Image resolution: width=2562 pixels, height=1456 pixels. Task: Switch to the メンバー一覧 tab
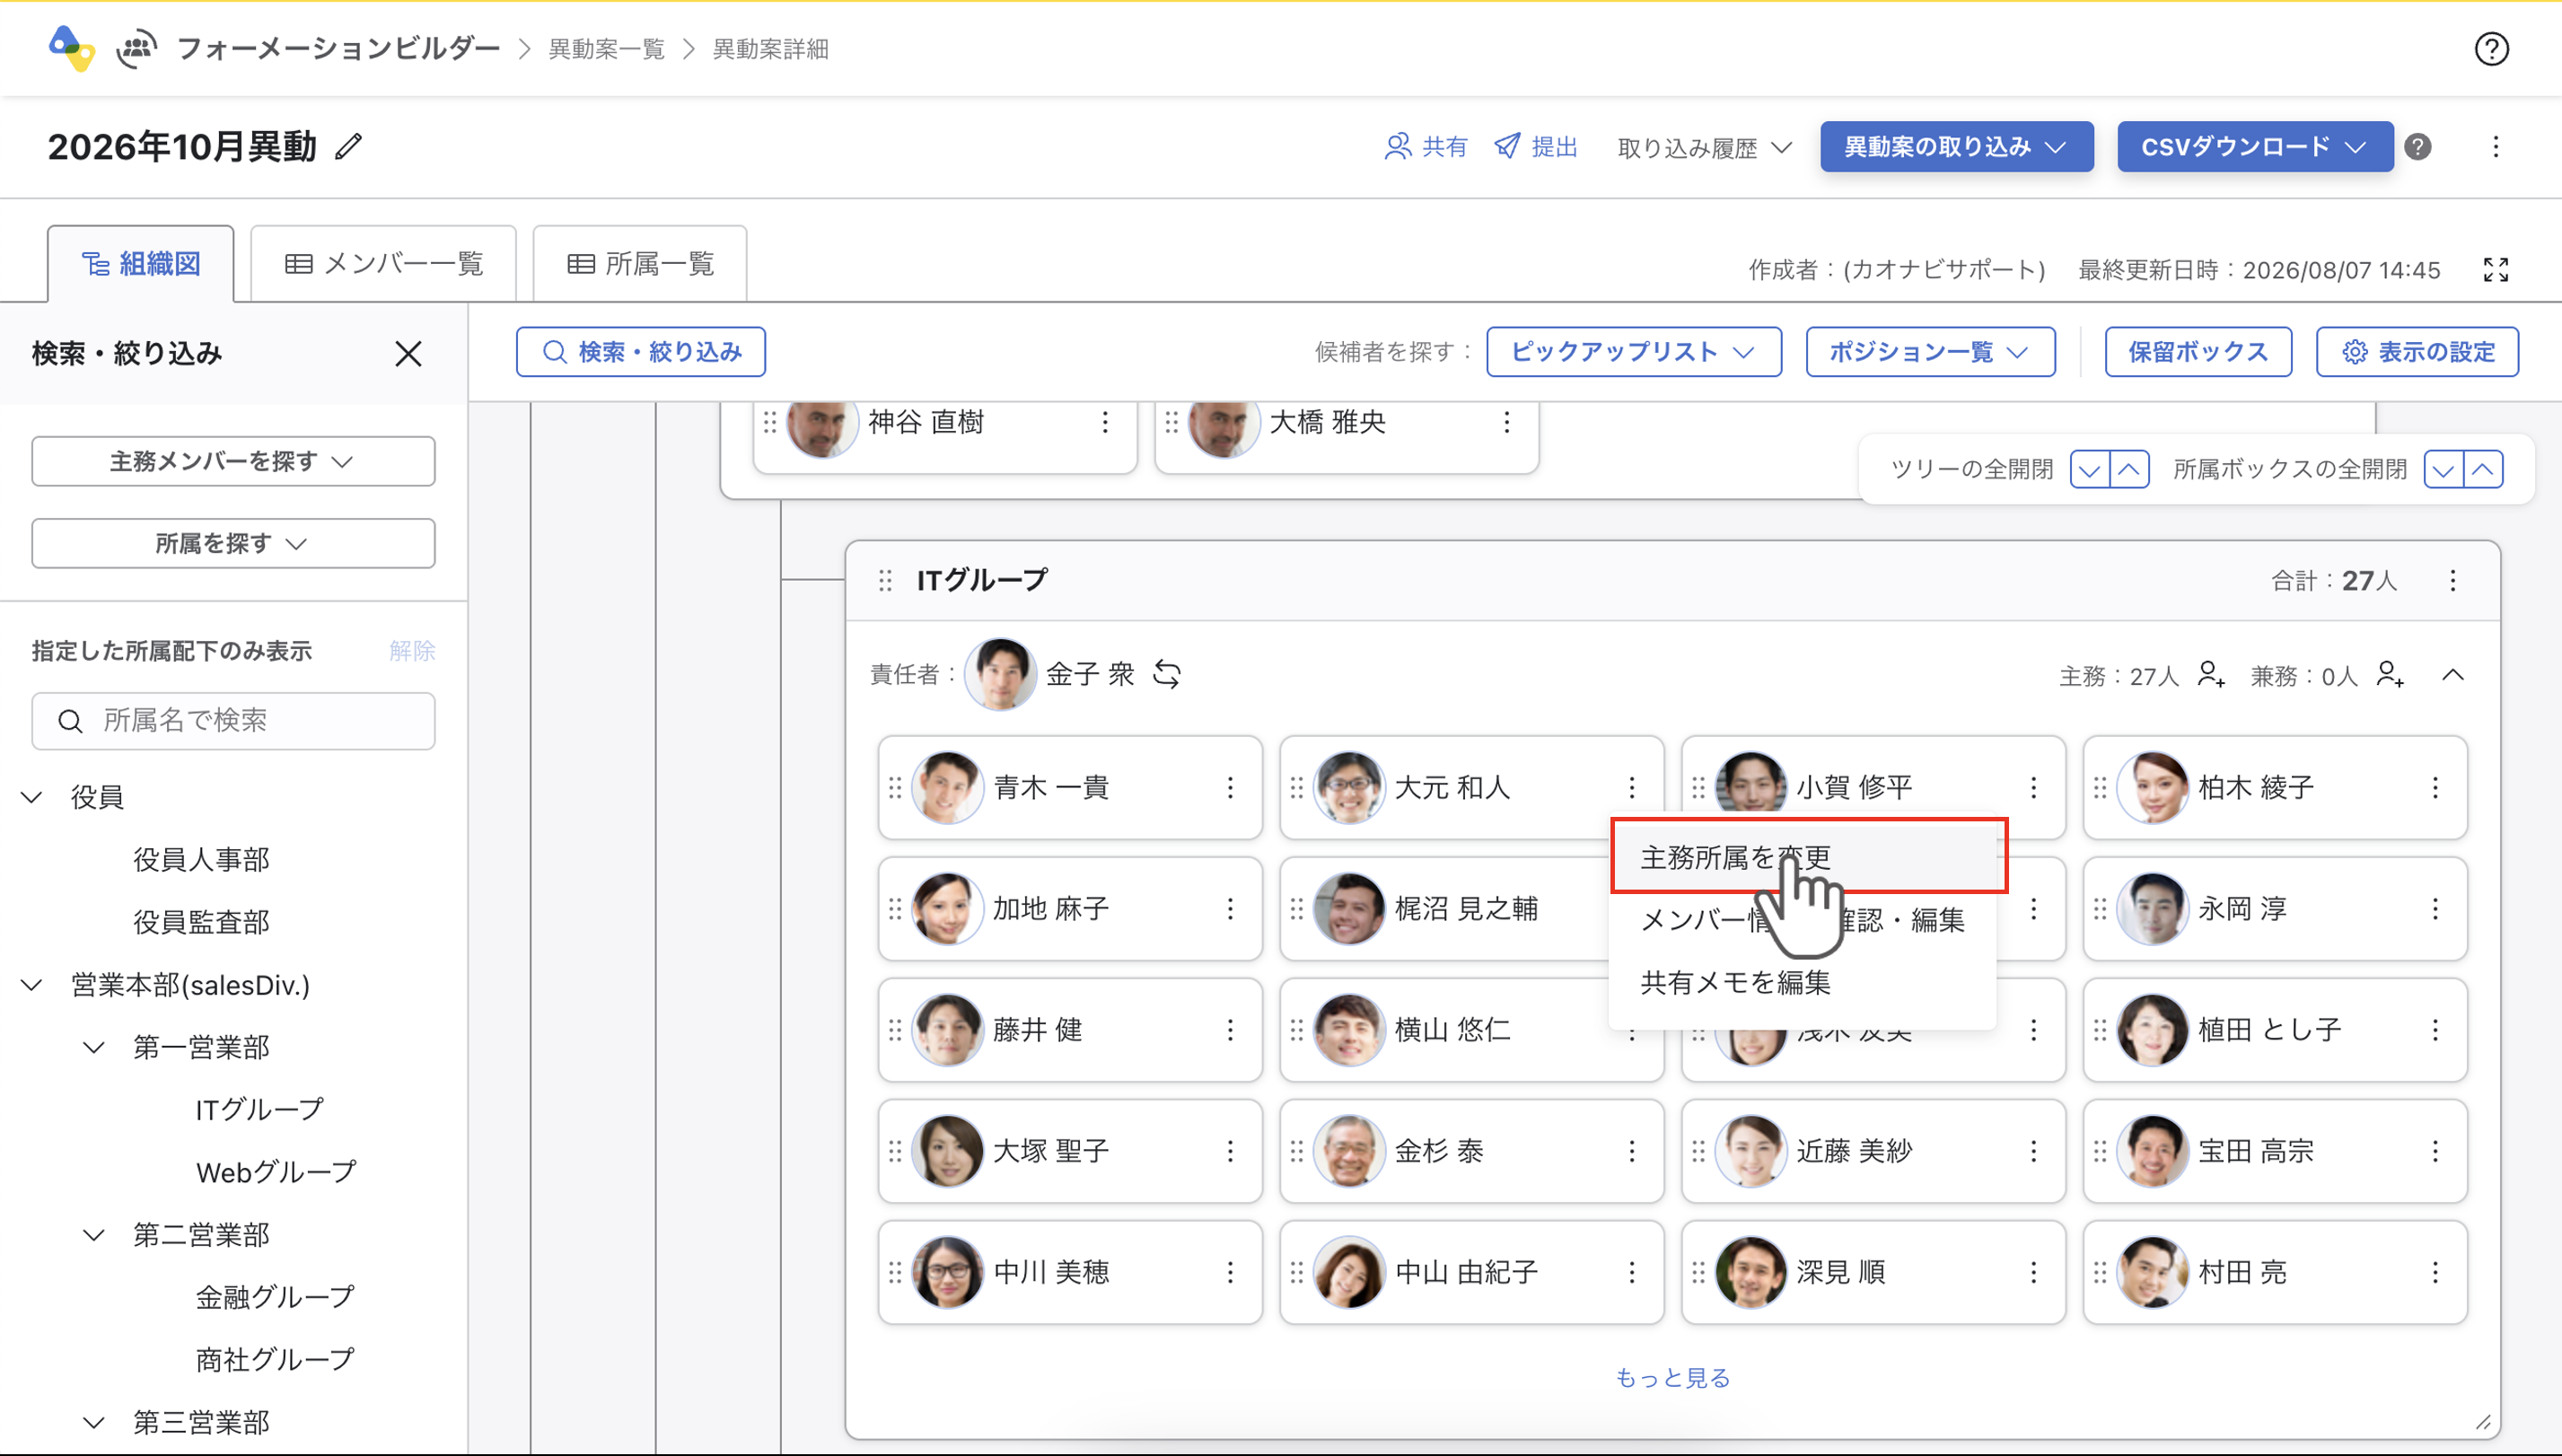(x=383, y=264)
